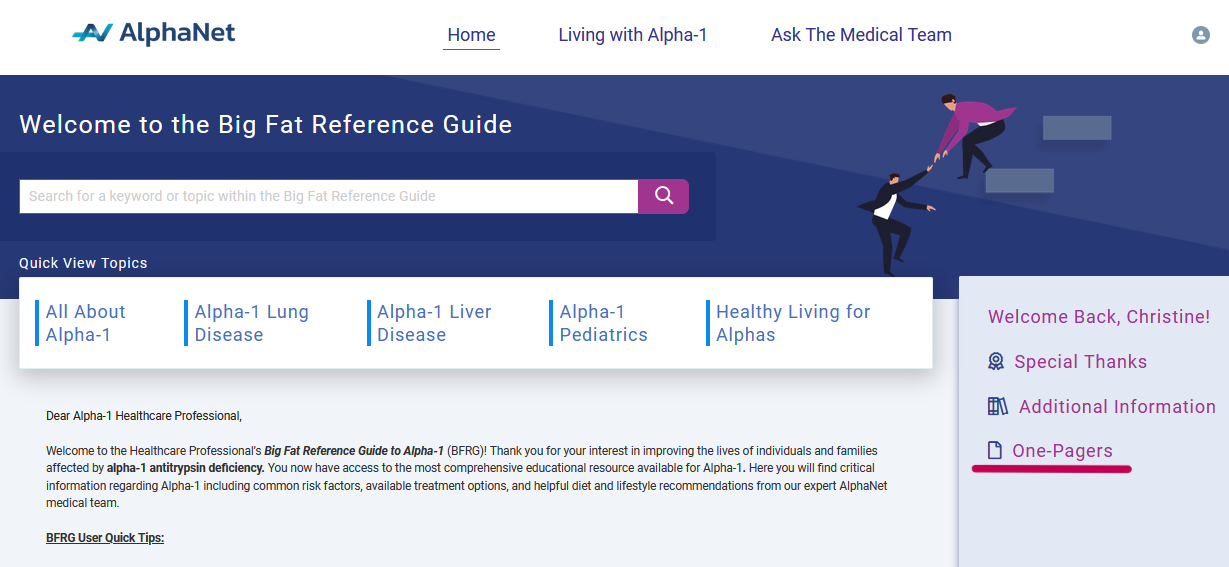
Task: Open Healthy Living for Alphas topic
Action: pos(793,323)
